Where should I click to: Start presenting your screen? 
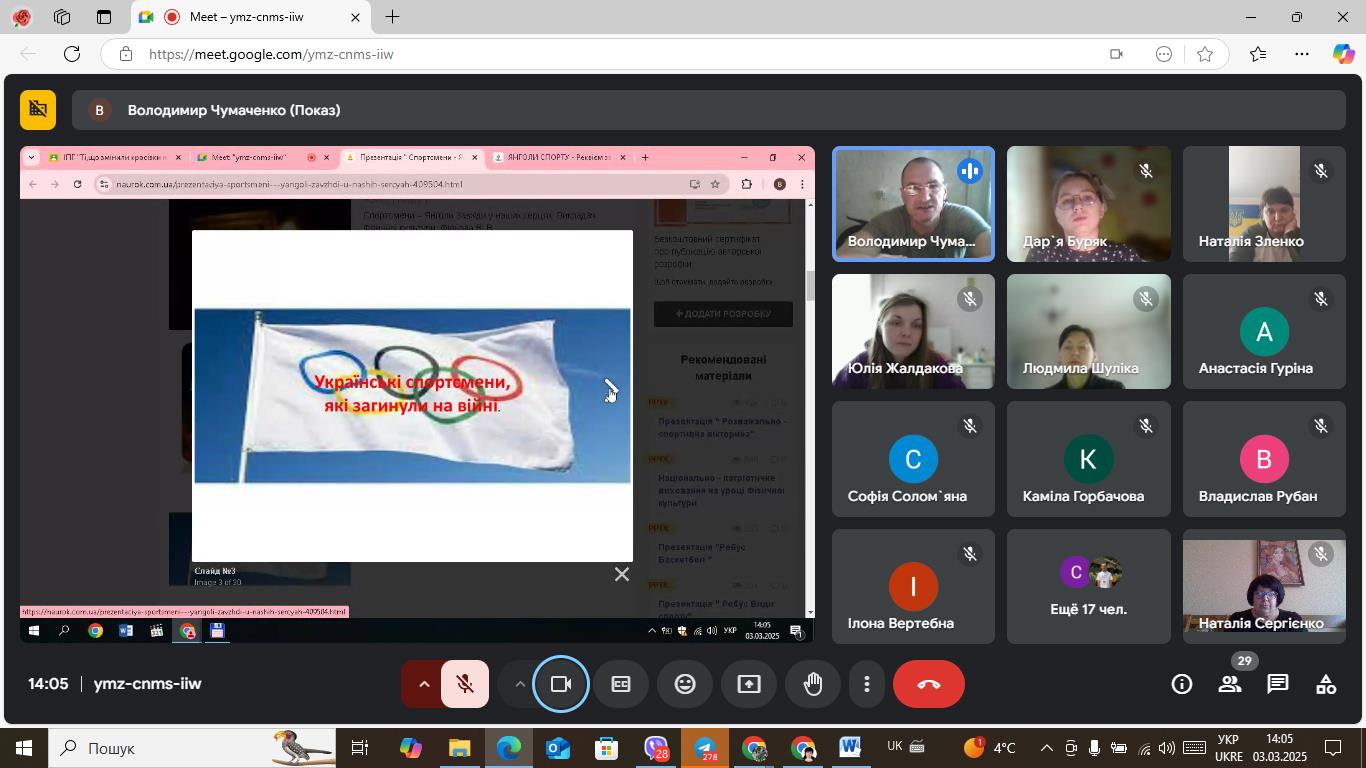(x=749, y=684)
